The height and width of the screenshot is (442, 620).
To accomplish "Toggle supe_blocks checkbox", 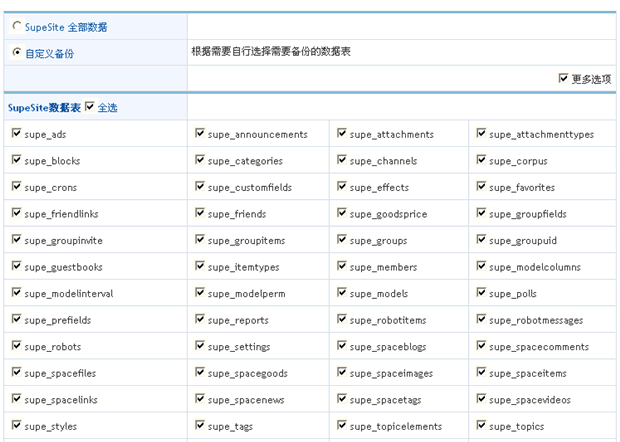I will pos(16,159).
